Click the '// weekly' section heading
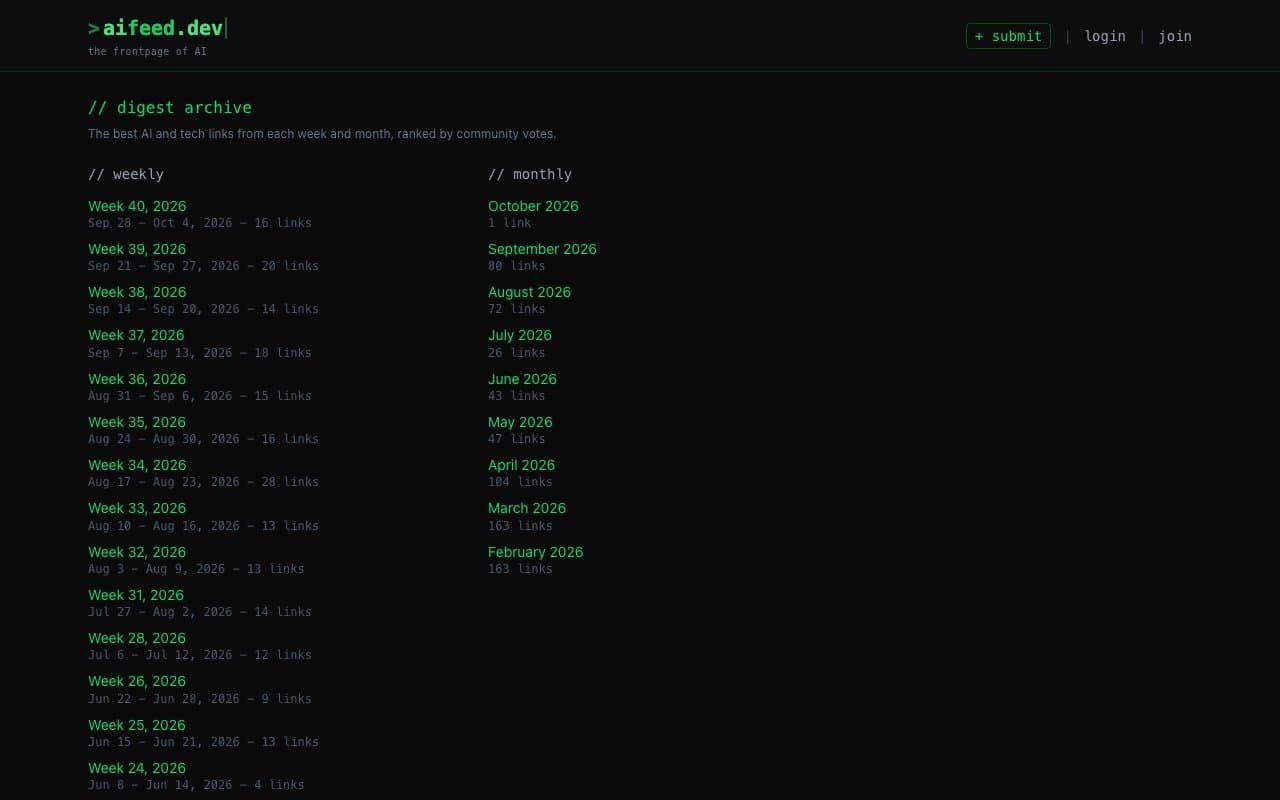This screenshot has height=800, width=1280. click(x=126, y=174)
